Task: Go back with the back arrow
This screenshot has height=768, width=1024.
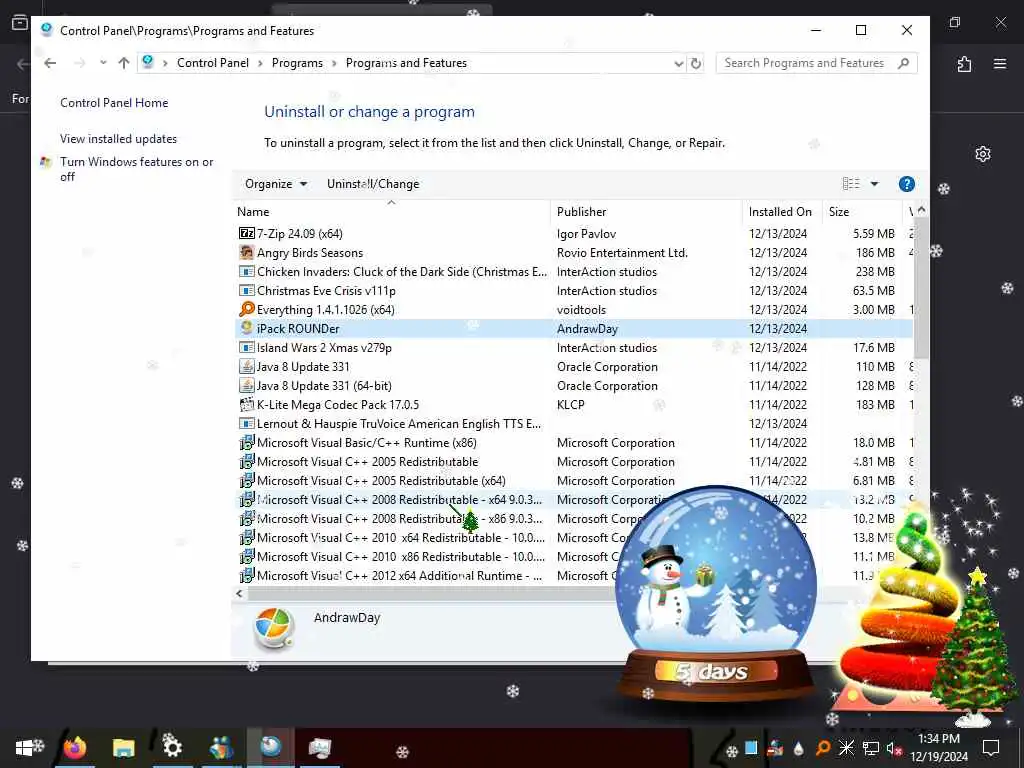Action: click(50, 63)
